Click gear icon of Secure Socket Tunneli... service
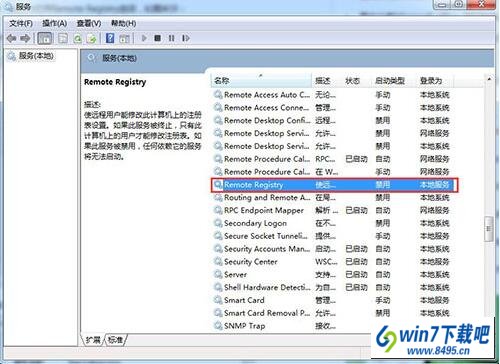Viewport: 500px width, 364px height. [x=218, y=236]
